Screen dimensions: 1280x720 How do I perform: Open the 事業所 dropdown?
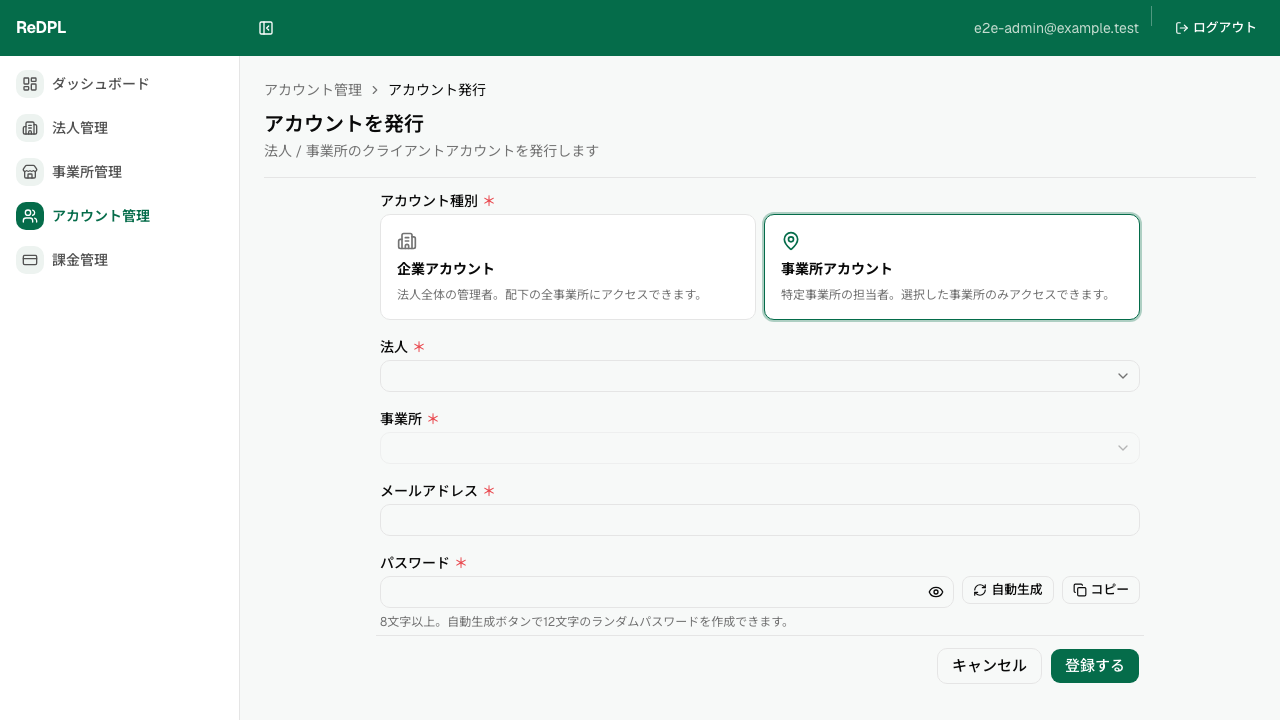(x=760, y=448)
